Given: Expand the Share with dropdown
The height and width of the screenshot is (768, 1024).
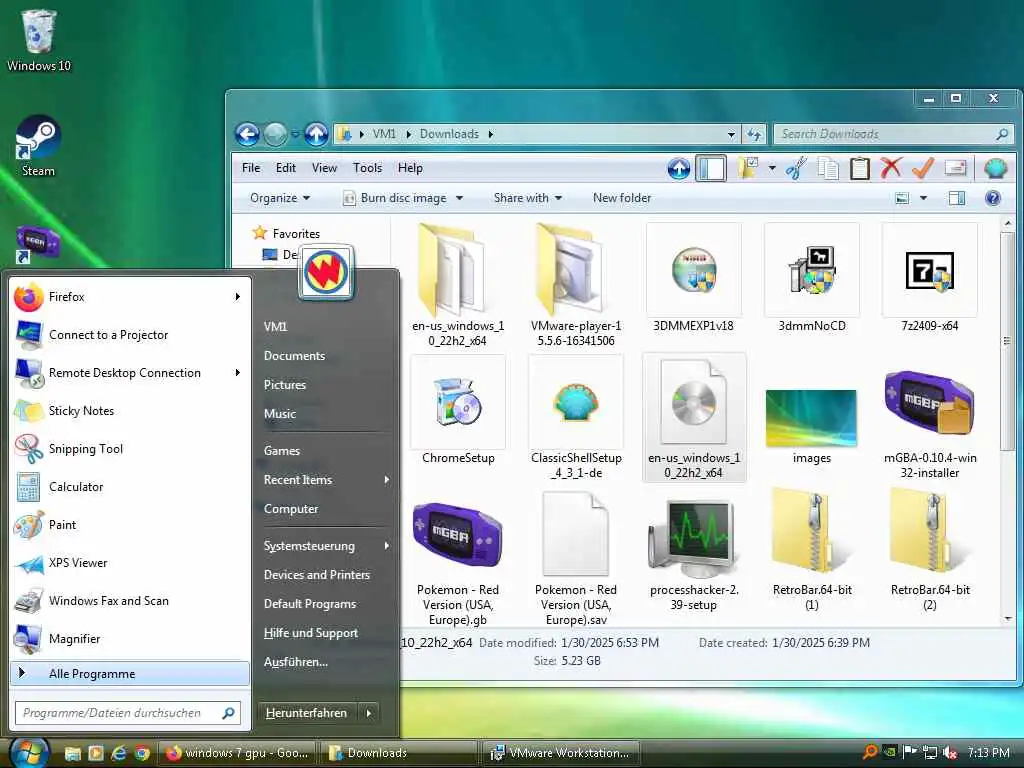Looking at the screenshot, I should pyautogui.click(x=528, y=198).
